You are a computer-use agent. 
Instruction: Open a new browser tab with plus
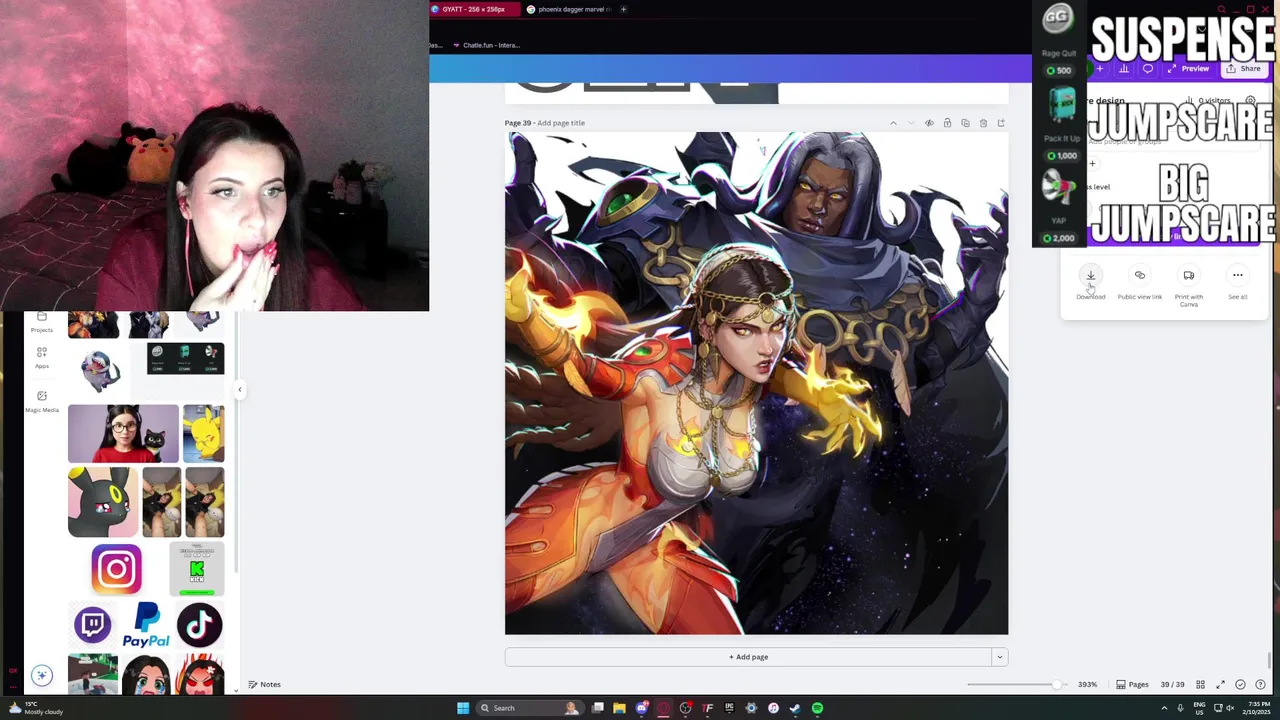point(623,9)
